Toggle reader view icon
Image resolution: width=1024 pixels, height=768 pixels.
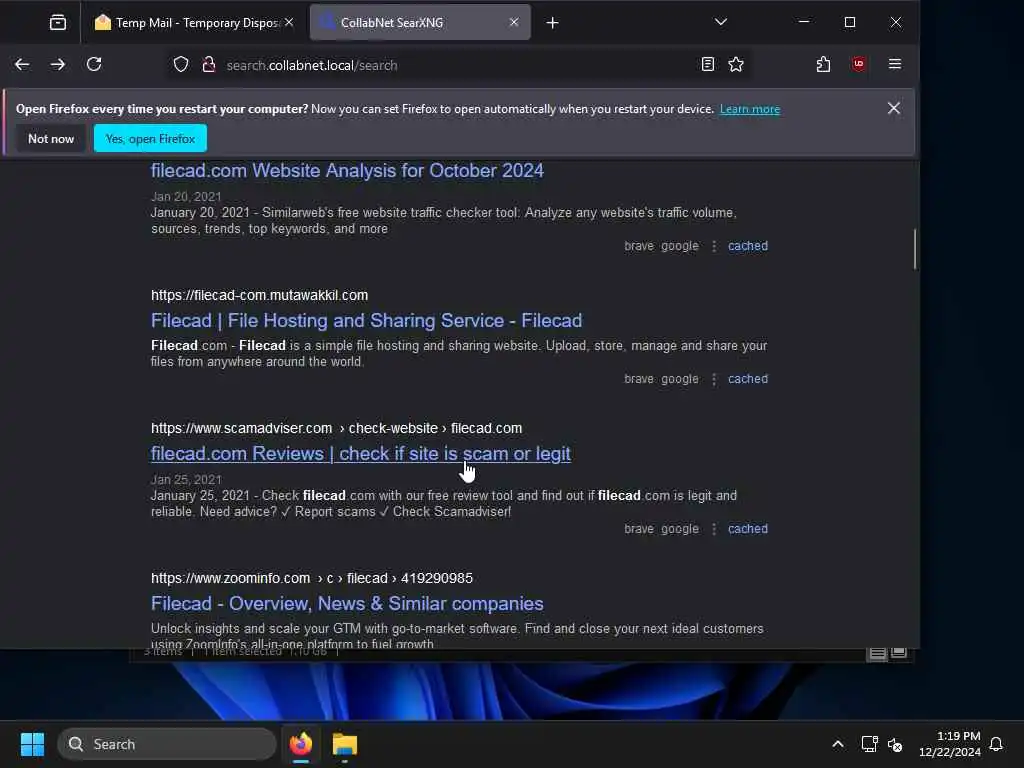click(707, 64)
